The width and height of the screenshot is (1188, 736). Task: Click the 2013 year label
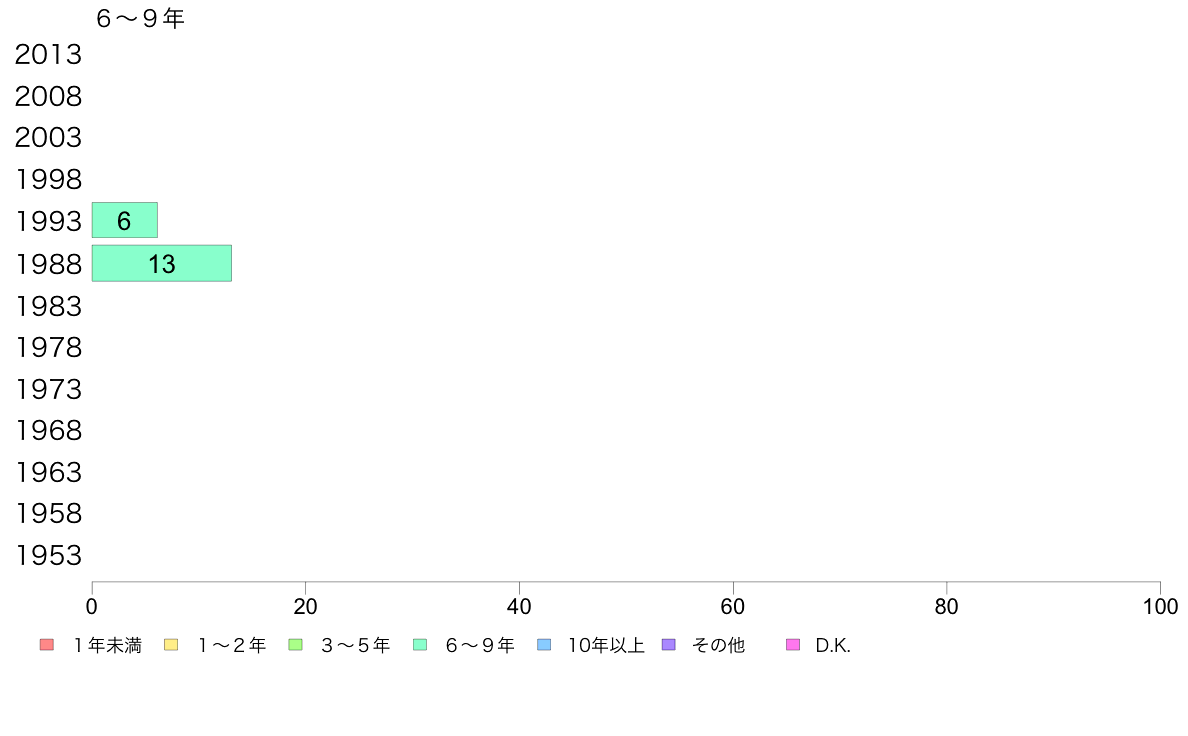pyautogui.click(x=48, y=55)
